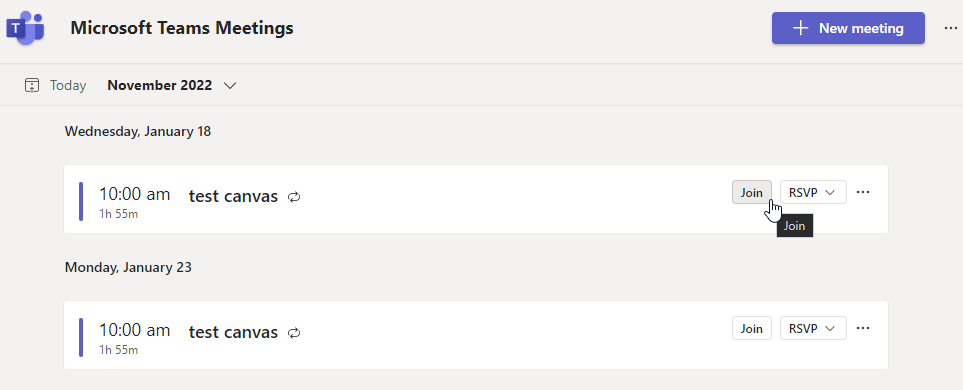
Task: Select the Monday, January 23 date heading
Action: pos(128,267)
